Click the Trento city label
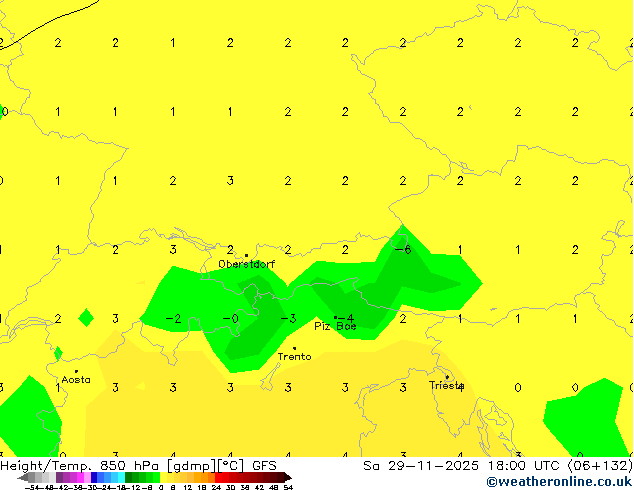The width and height of the screenshot is (634, 490). pyautogui.click(x=294, y=357)
